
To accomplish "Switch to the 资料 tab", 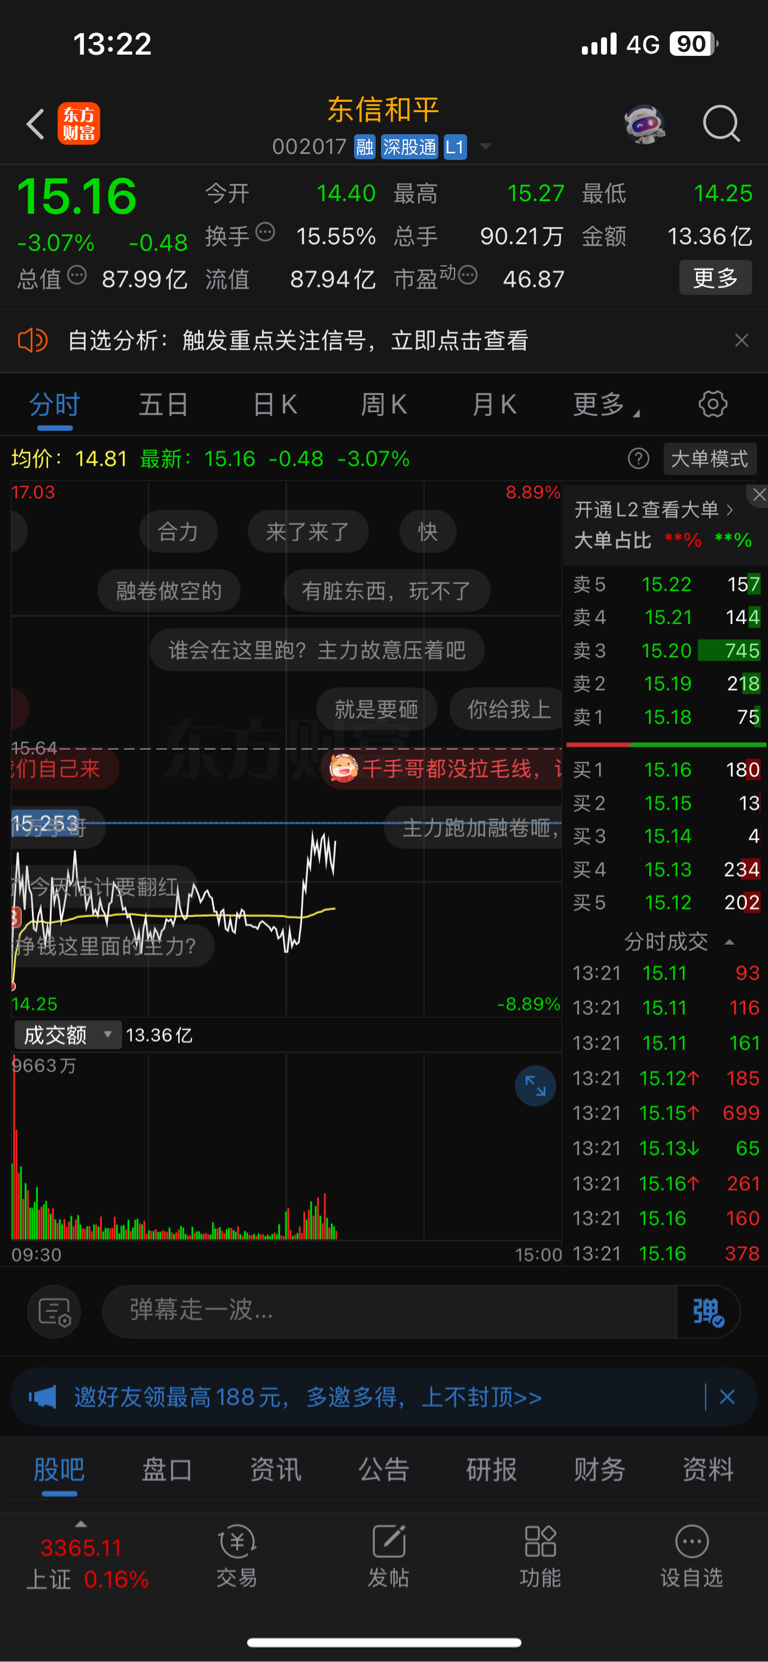I will (708, 1470).
